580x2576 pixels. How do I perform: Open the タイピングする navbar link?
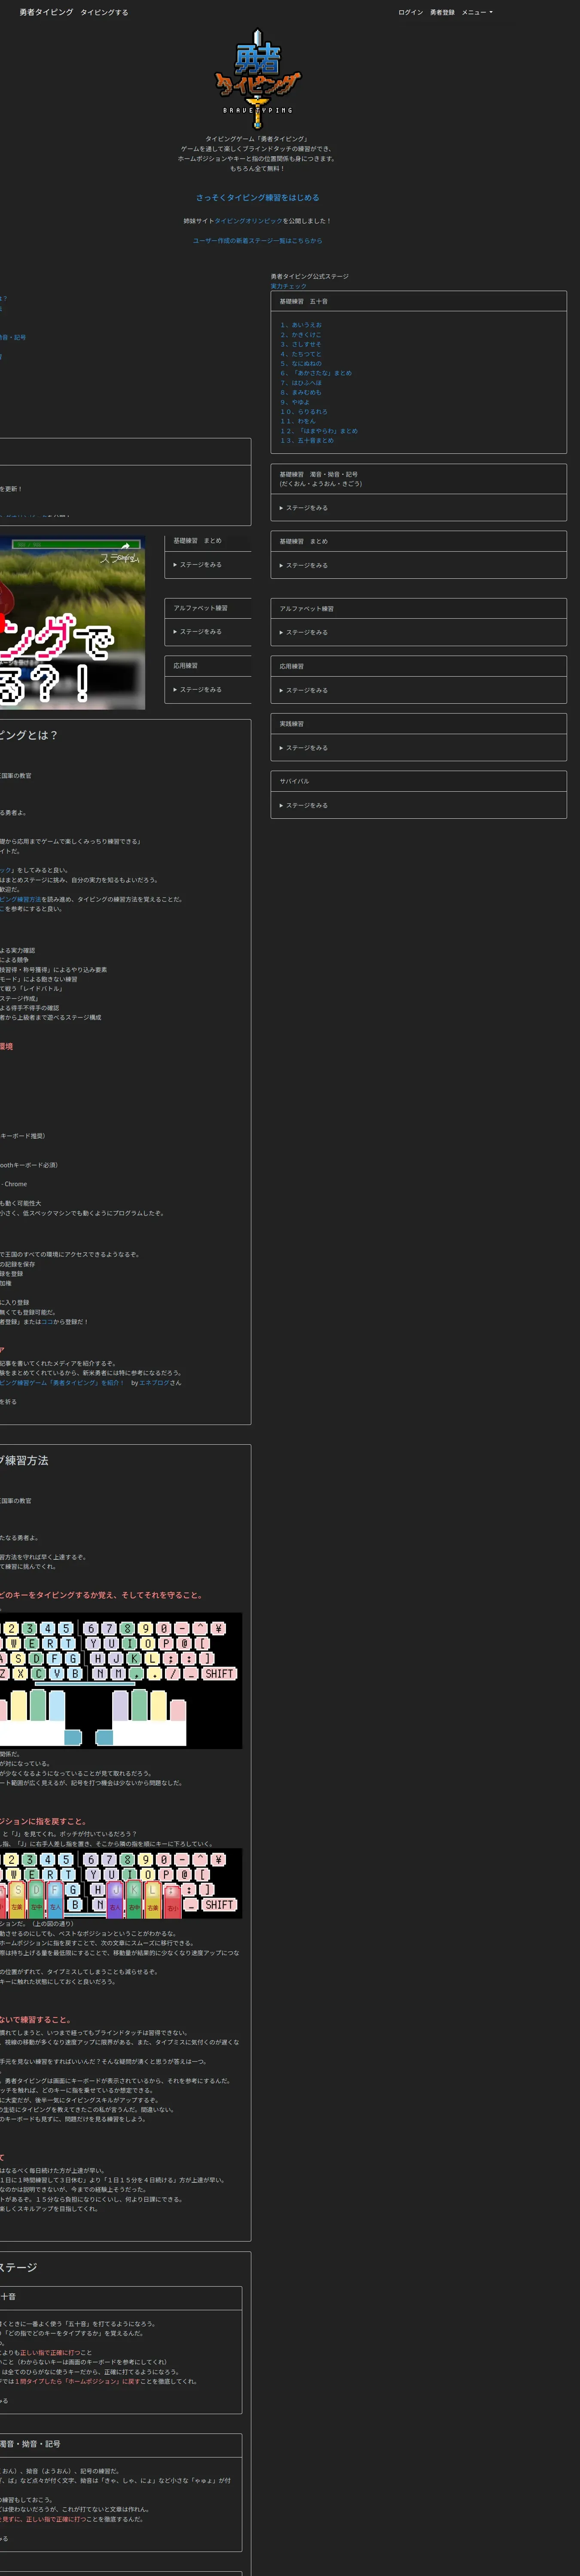[x=104, y=12]
